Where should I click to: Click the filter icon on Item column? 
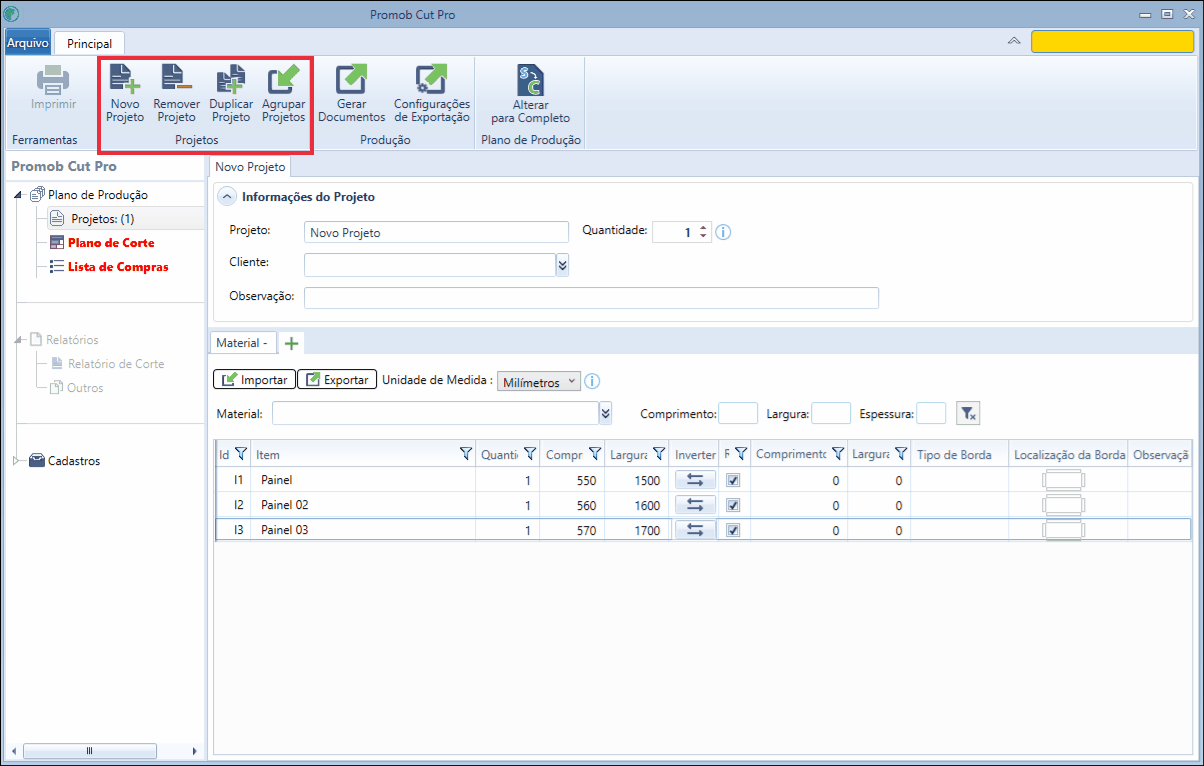tap(466, 454)
